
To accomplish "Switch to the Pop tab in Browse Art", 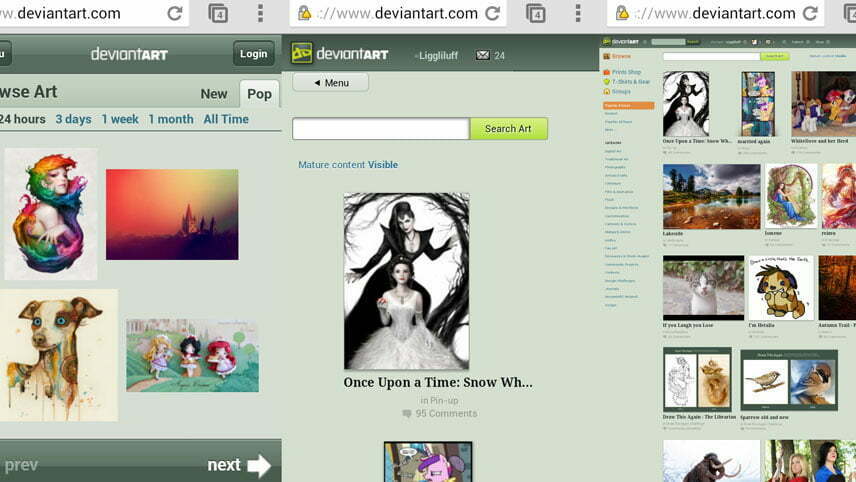I will 259,94.
